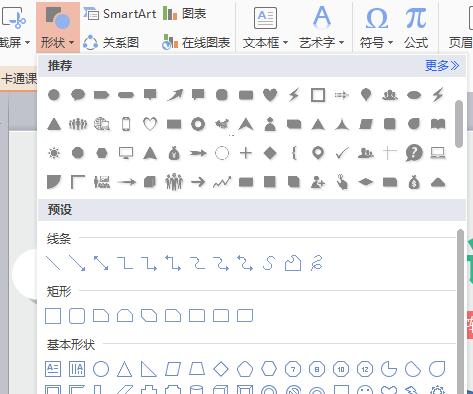Open the 形状 shapes dropdown
473x394 pixels.
(58, 27)
